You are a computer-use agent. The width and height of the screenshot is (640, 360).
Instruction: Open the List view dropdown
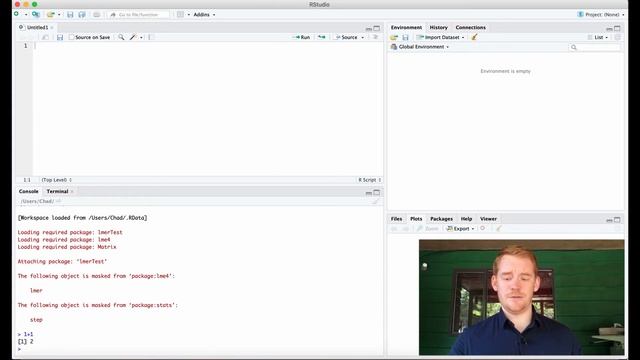(x=598, y=37)
